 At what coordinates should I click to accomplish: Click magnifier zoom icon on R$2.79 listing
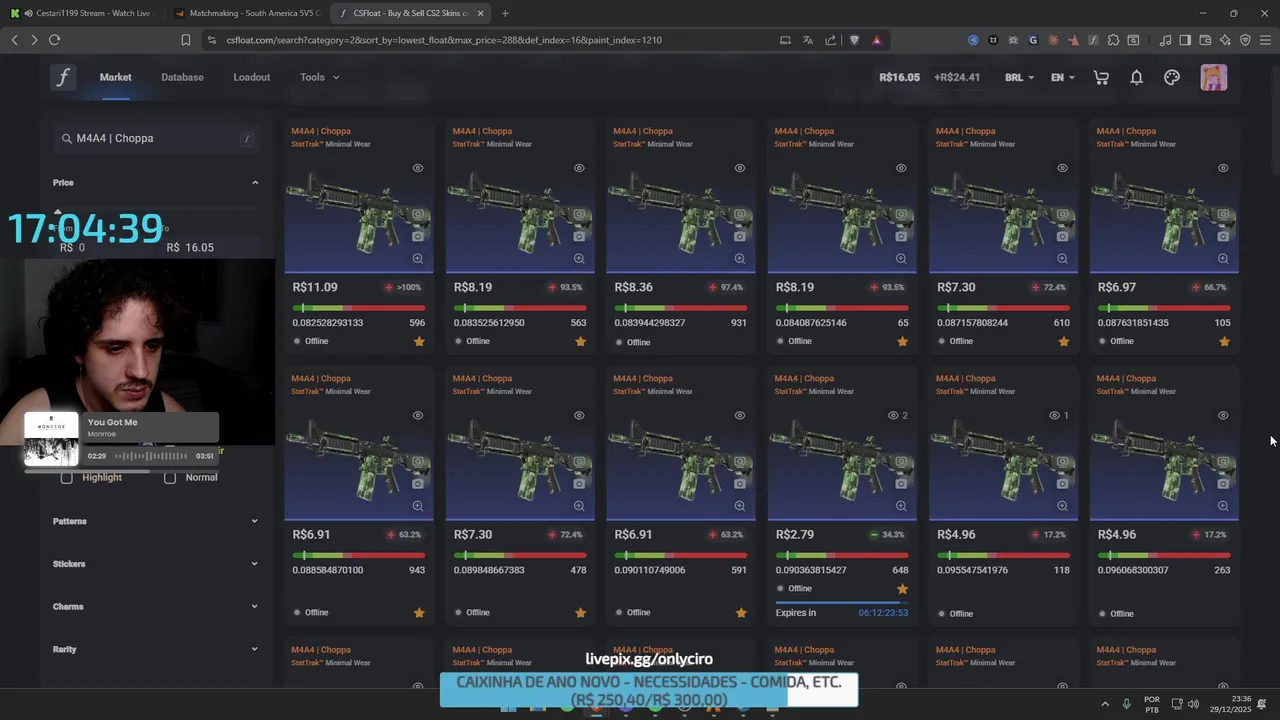point(901,506)
